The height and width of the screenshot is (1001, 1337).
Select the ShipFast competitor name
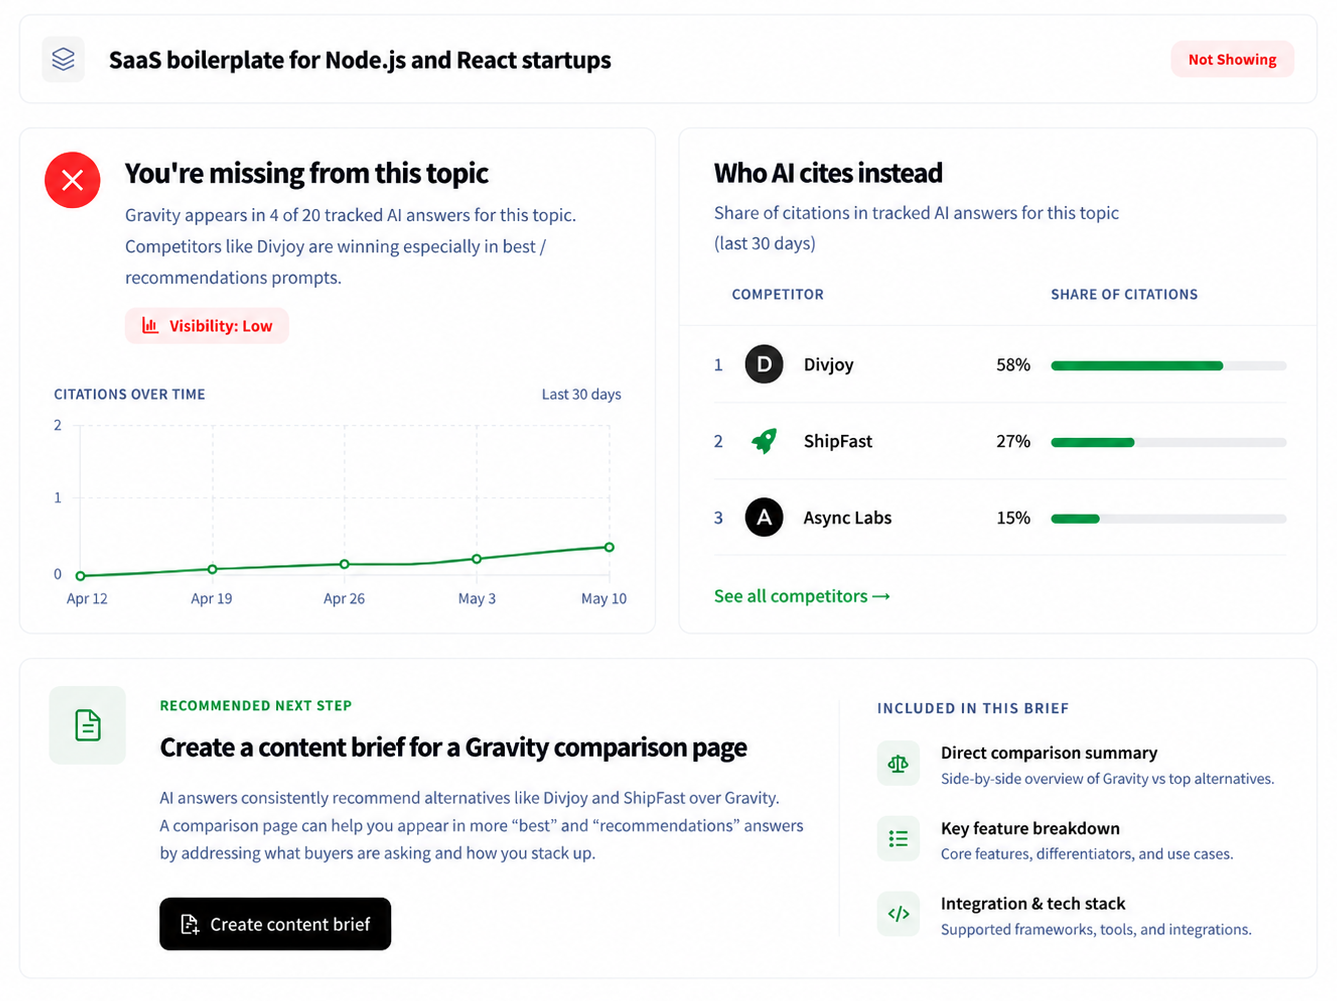pos(838,441)
